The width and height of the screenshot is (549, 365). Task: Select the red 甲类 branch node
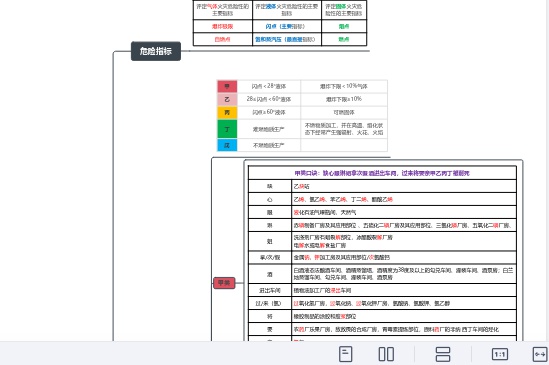click(x=224, y=283)
